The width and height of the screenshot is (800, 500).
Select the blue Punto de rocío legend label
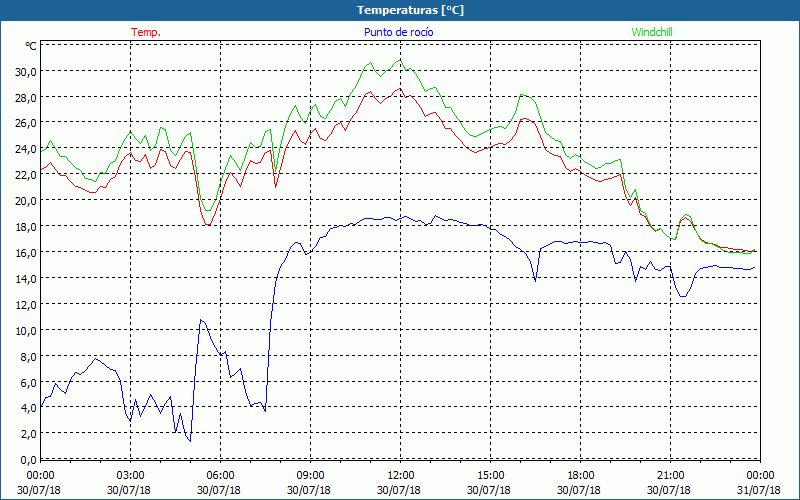[x=398, y=32]
